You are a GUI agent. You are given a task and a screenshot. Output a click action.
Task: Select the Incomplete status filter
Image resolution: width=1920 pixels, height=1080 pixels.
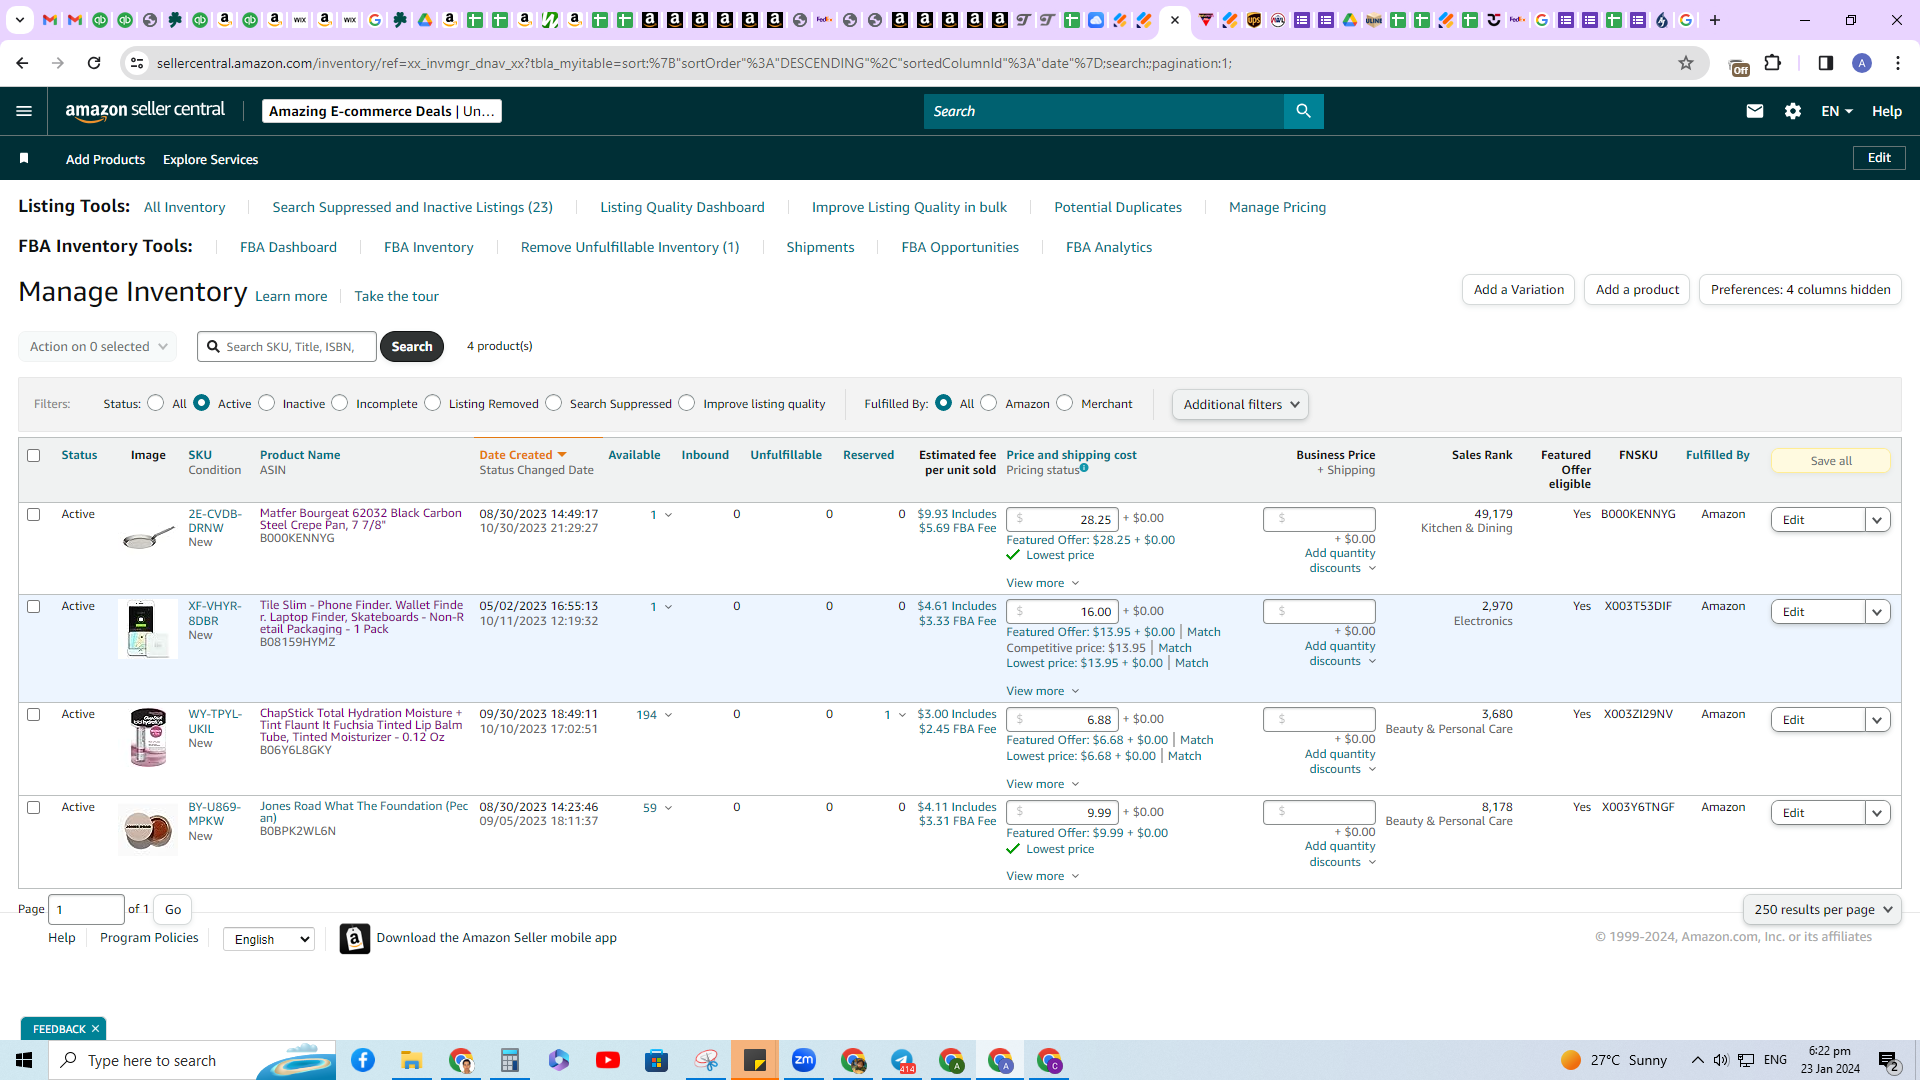340,403
